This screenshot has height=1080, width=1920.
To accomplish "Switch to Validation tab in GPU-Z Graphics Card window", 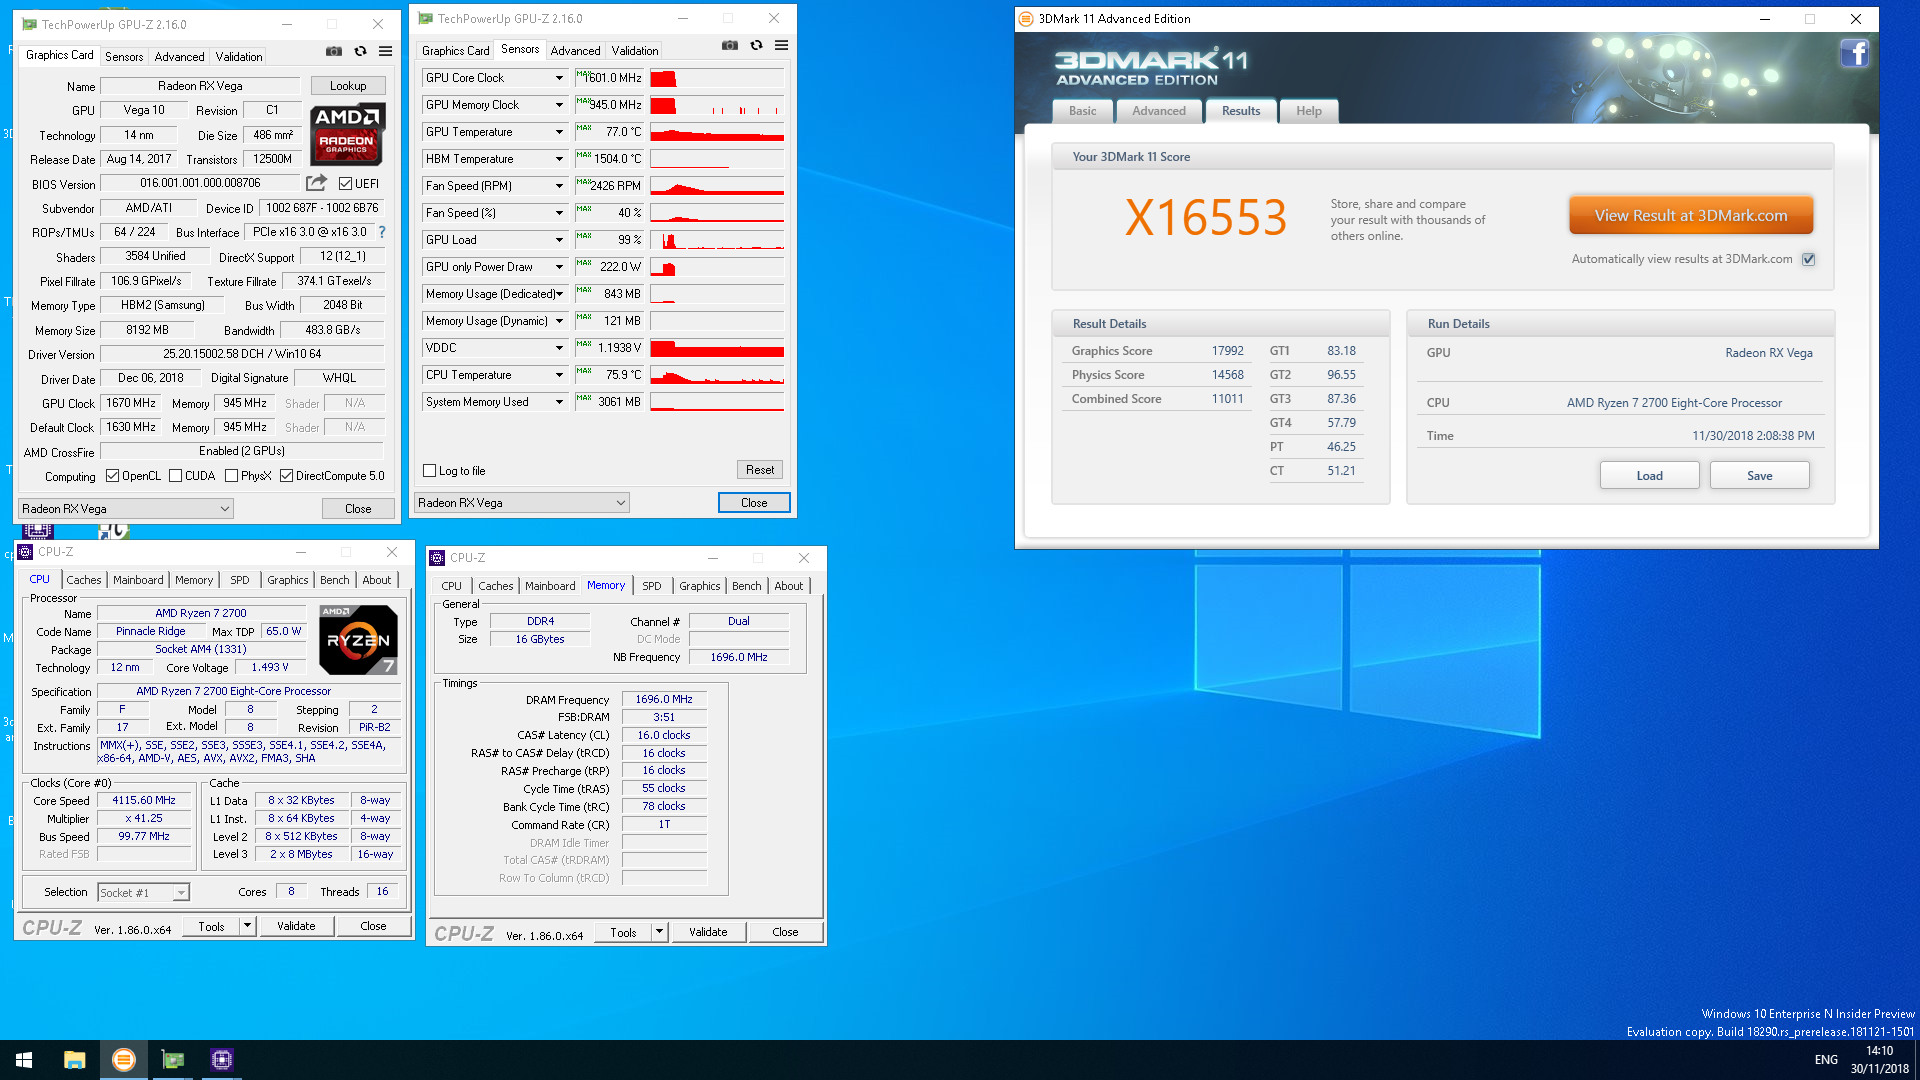I will click(239, 57).
